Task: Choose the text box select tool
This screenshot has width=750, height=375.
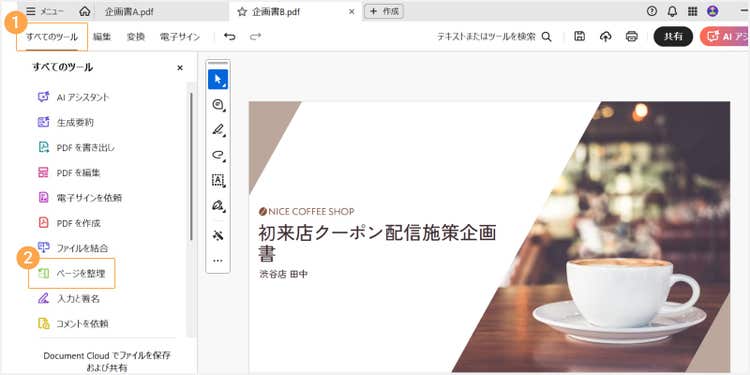Action: pos(218,180)
